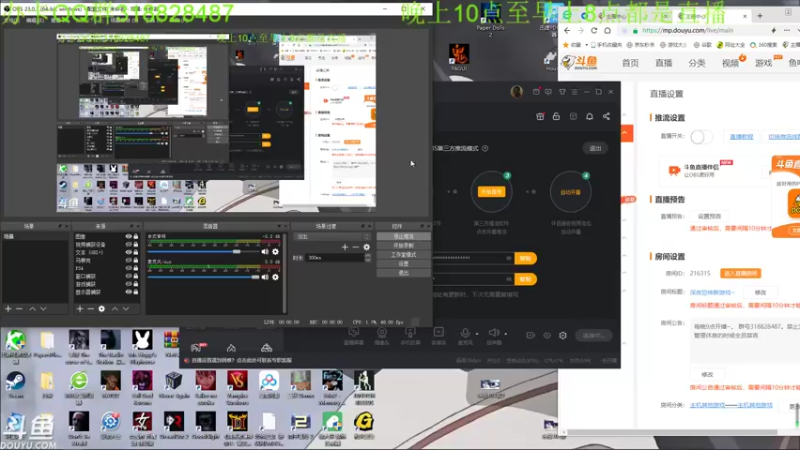Viewport: 800px width, 450px height.
Task: Hide the 窗口捕获 source via eye icon
Action: pos(129,276)
